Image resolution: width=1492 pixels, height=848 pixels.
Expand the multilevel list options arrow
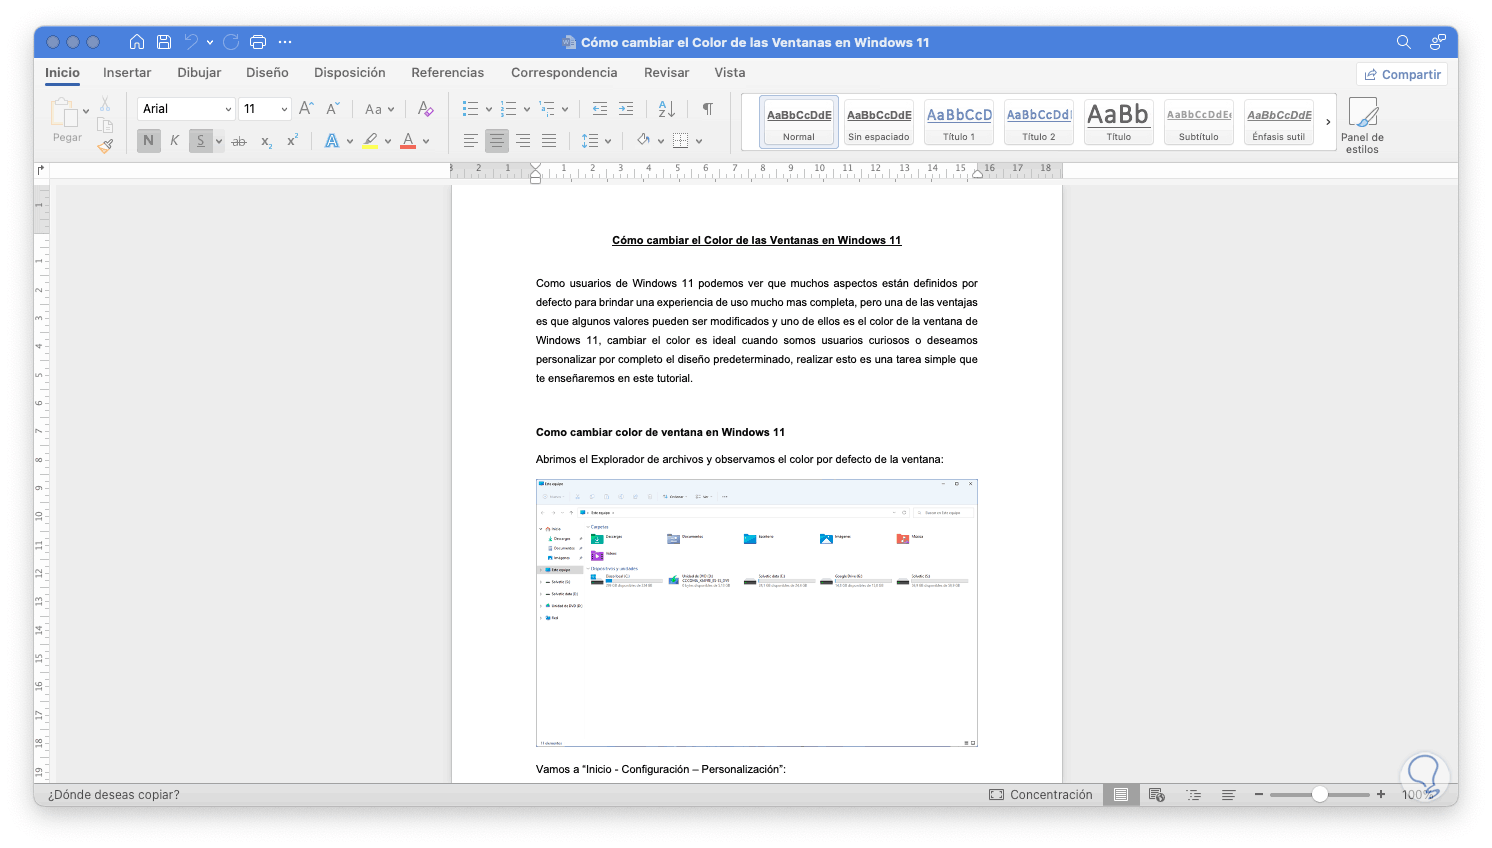tap(565, 109)
